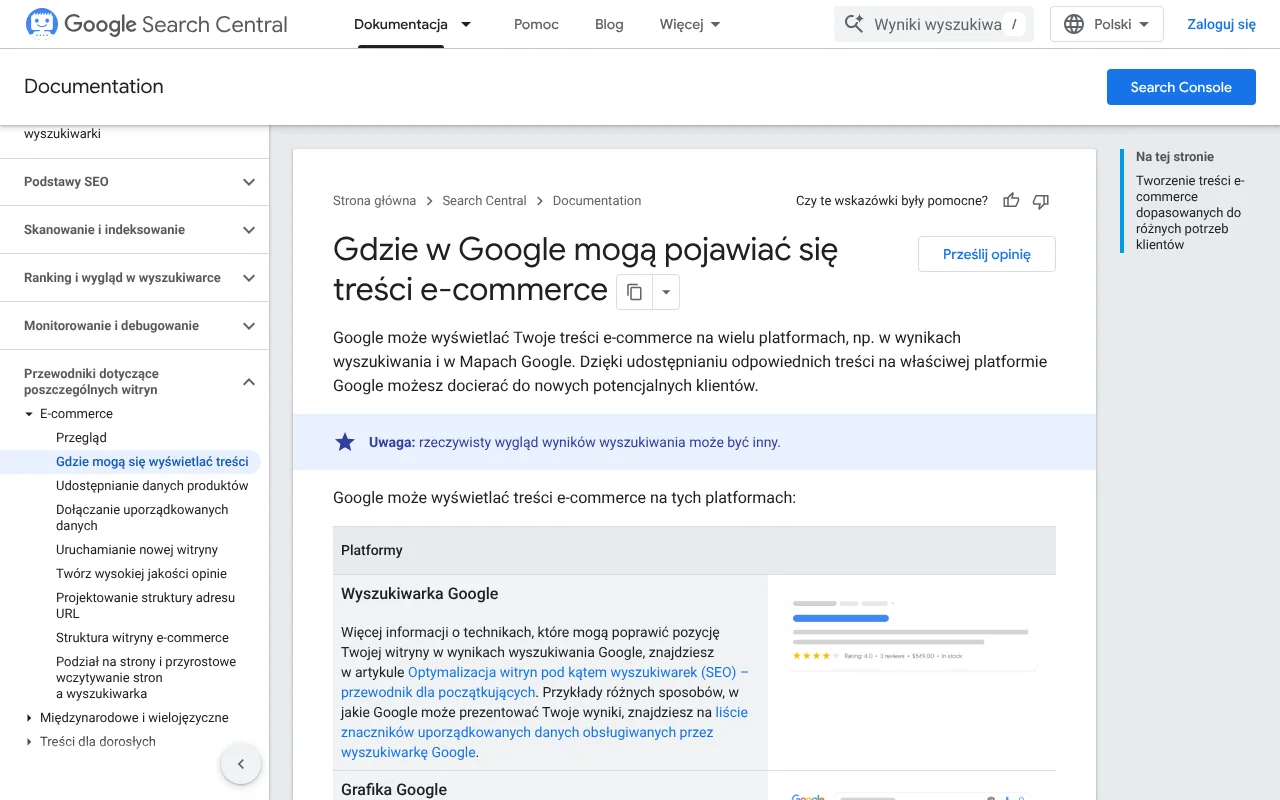Collapse the left navigation sidebar
The height and width of the screenshot is (800, 1280).
click(240, 765)
